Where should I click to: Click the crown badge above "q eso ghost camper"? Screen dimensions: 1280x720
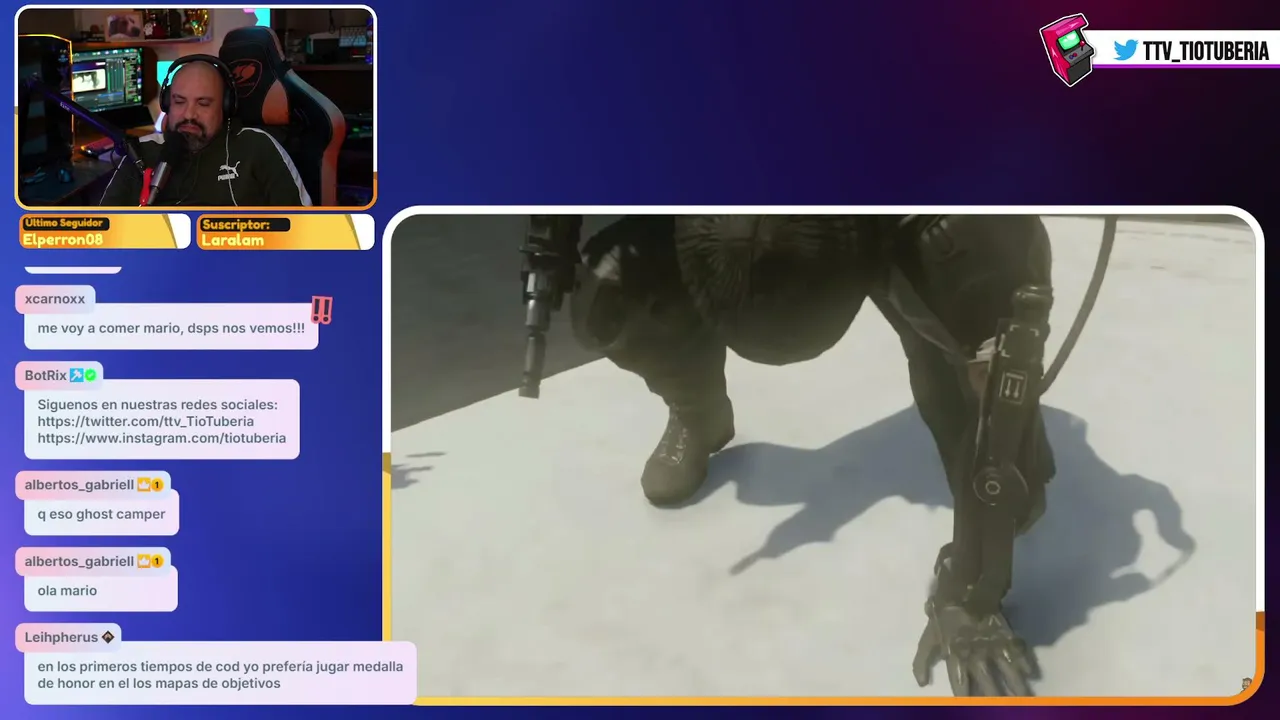[144, 485]
